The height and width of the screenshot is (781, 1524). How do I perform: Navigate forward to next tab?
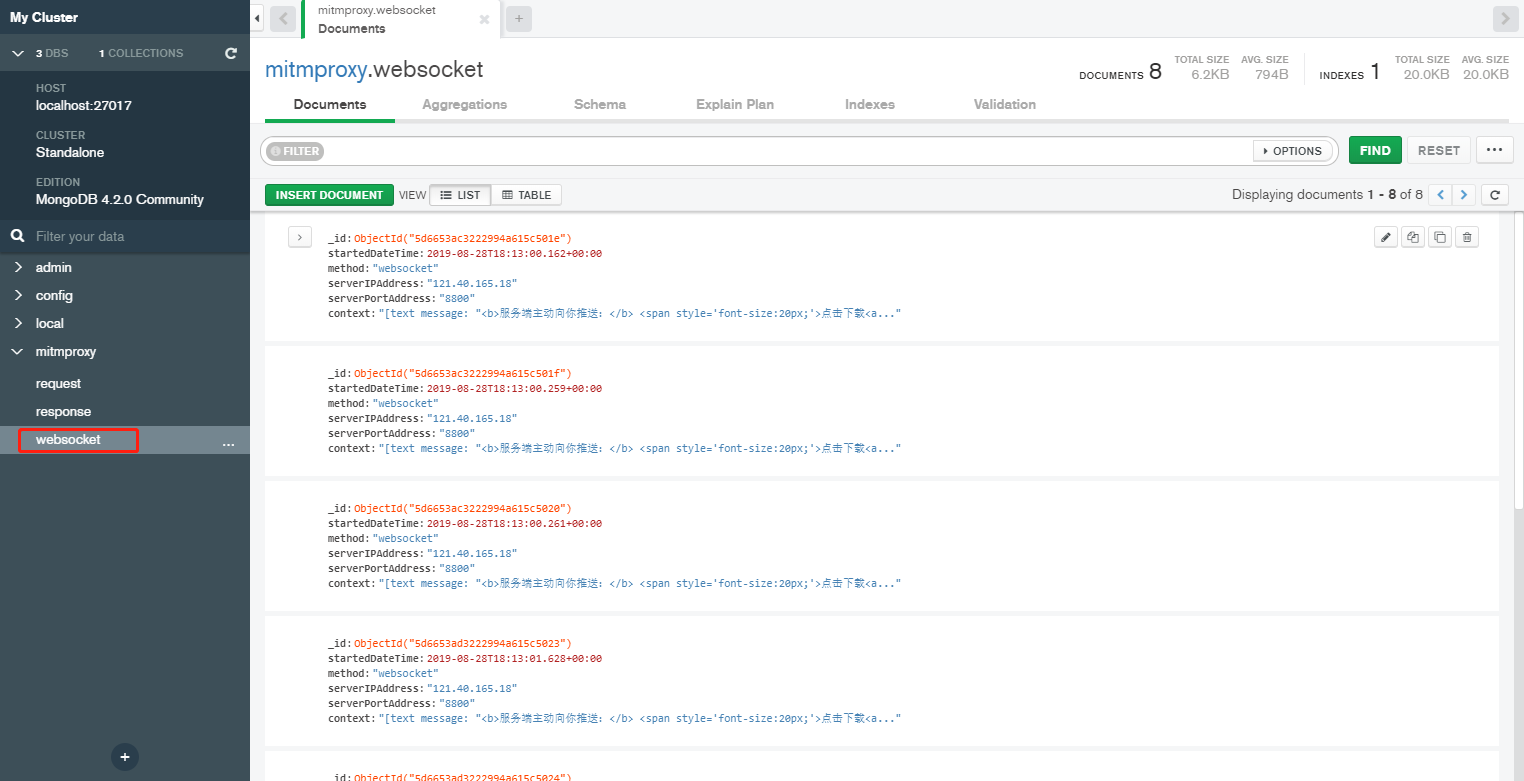coord(1505,19)
